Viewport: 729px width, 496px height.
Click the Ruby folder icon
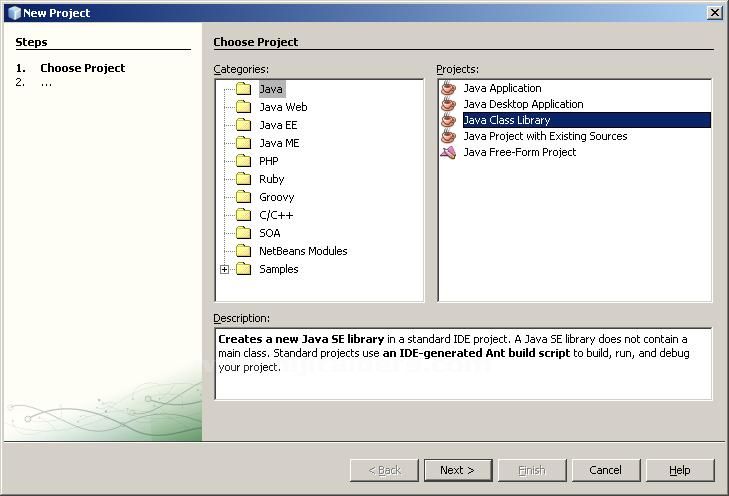point(243,179)
